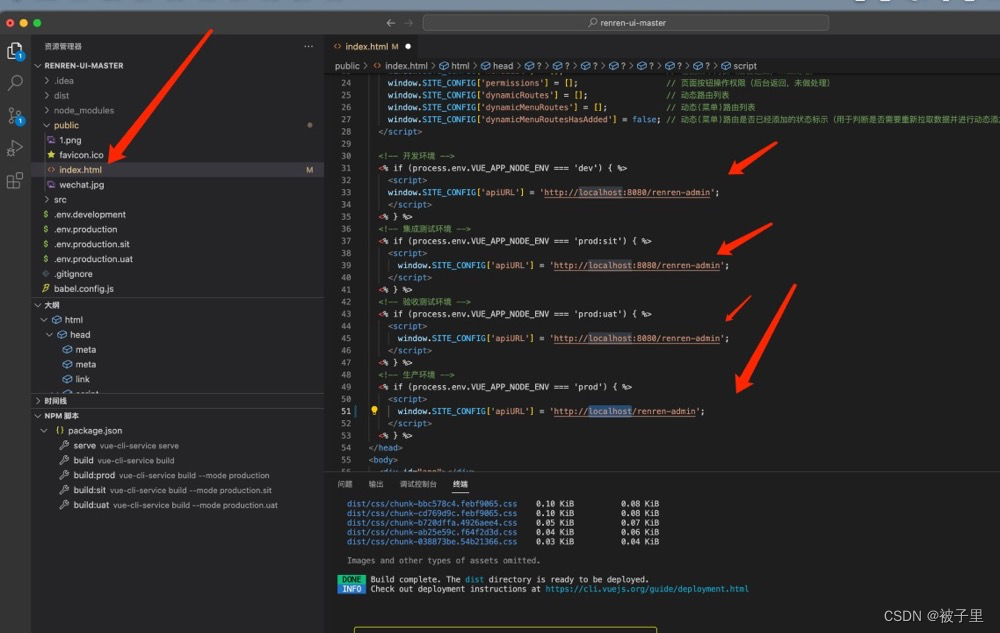The height and width of the screenshot is (633, 1000).
Task: Click the dist link in build message
Action: point(474,579)
